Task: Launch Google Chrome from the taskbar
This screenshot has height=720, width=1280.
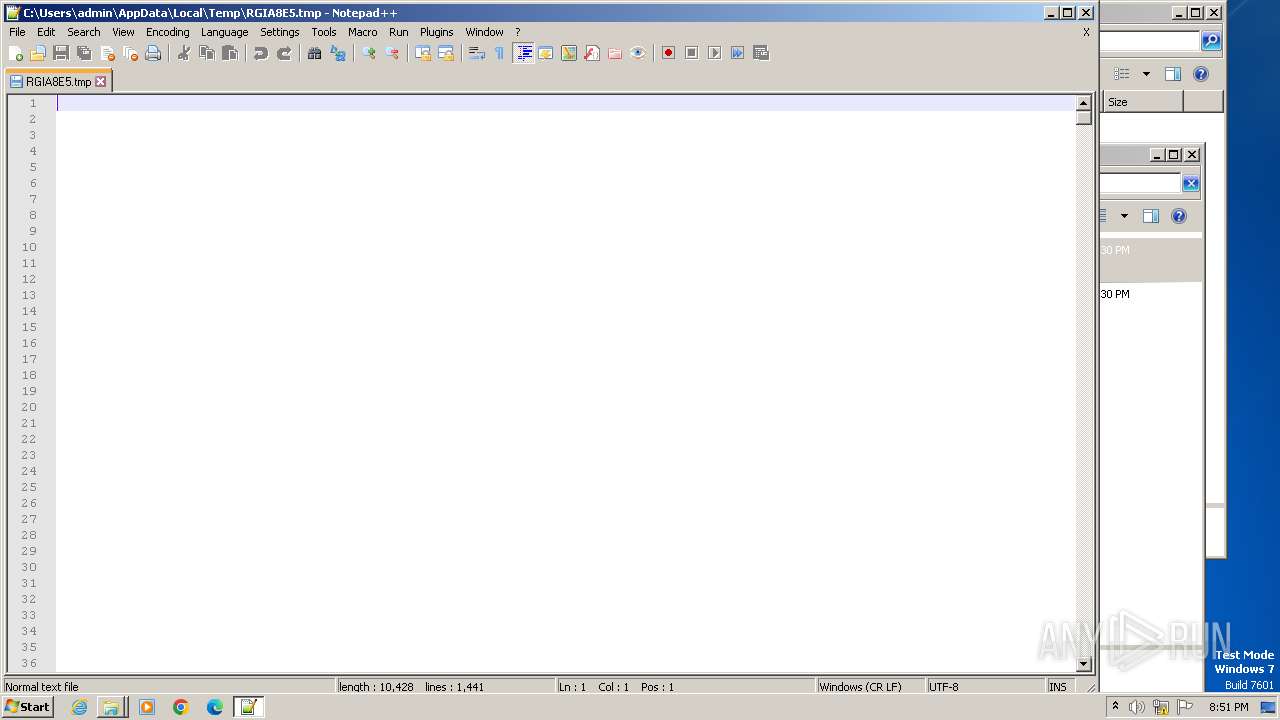Action: 181,707
